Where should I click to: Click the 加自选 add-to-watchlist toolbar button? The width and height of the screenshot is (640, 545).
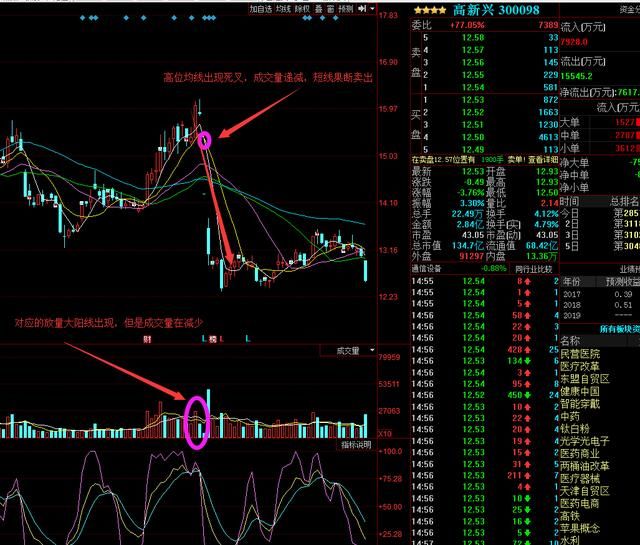260,8
